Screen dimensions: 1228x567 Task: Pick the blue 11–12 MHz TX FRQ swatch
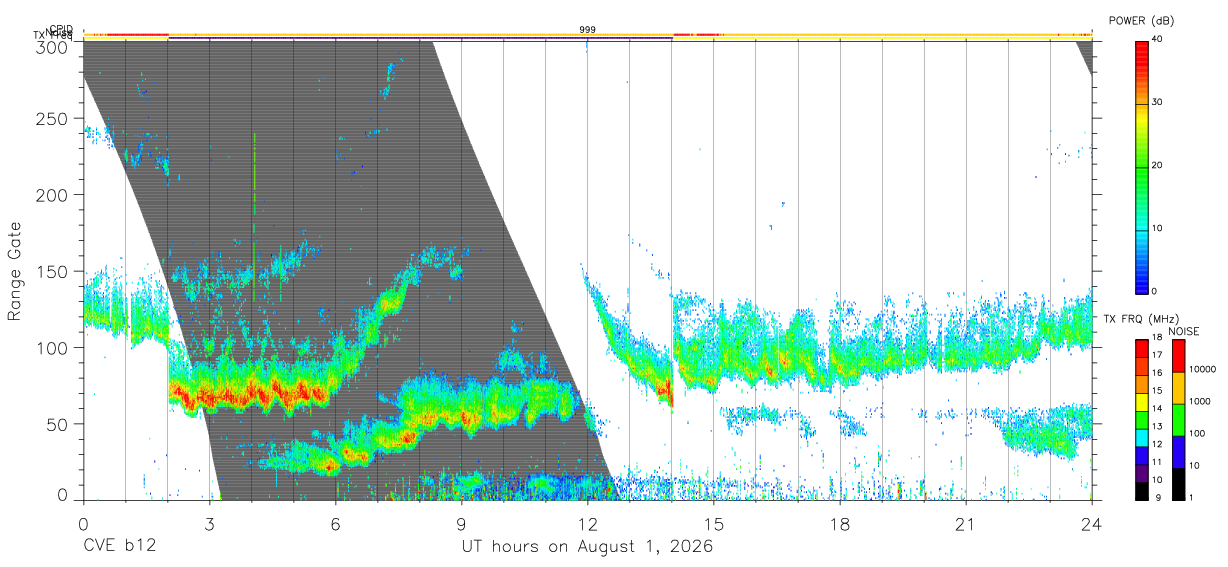tap(1141, 453)
